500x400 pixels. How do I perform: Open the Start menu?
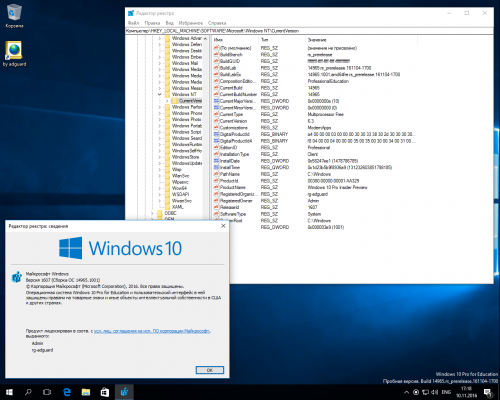9,392
